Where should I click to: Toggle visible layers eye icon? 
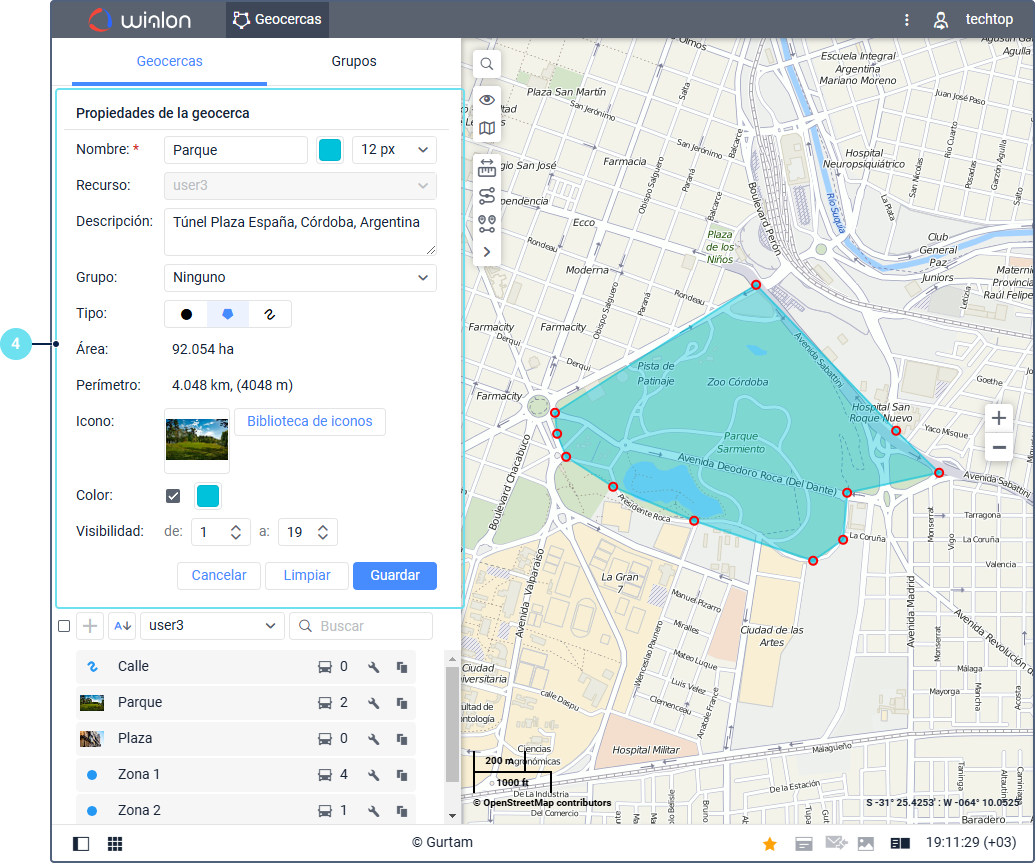(x=487, y=99)
